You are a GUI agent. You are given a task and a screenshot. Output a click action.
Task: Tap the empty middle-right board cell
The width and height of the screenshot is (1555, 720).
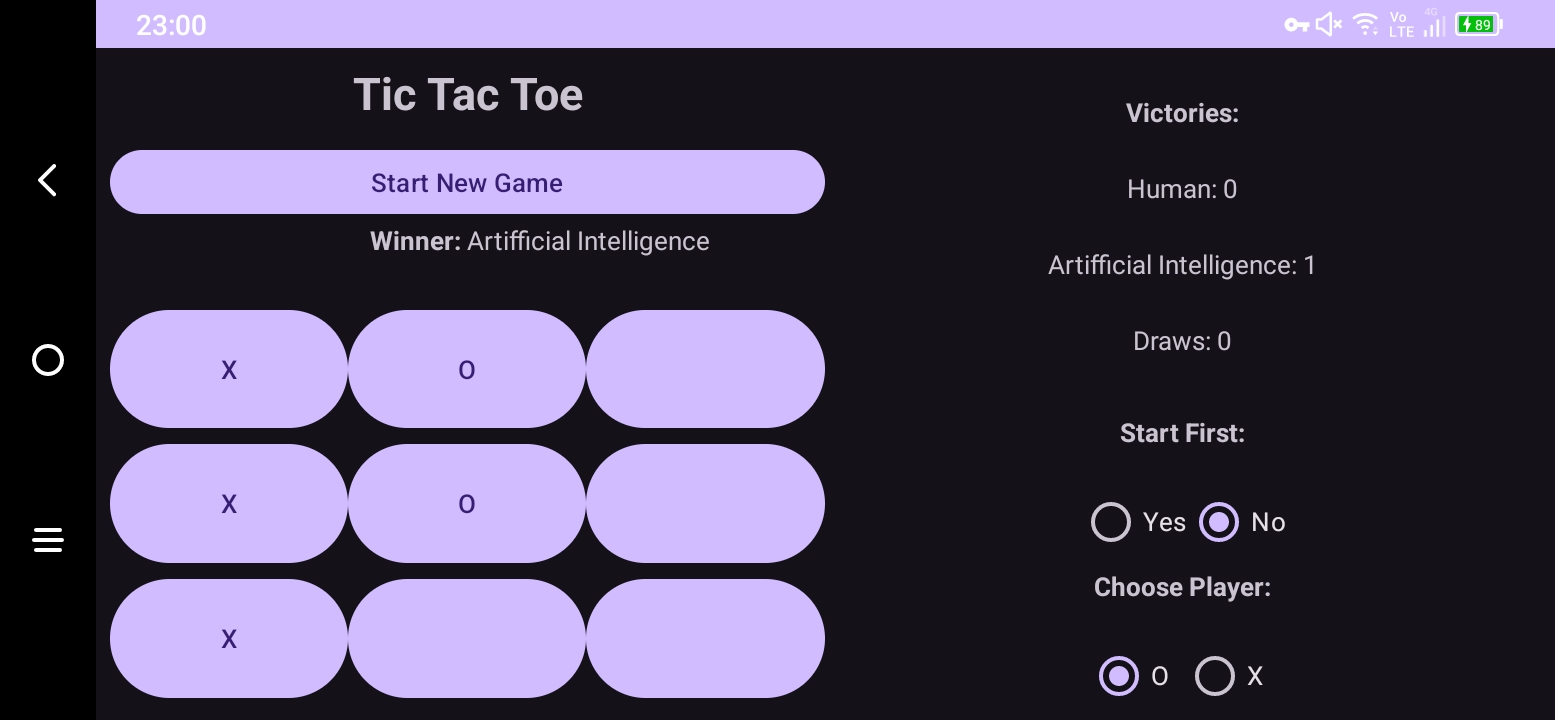[x=705, y=503]
